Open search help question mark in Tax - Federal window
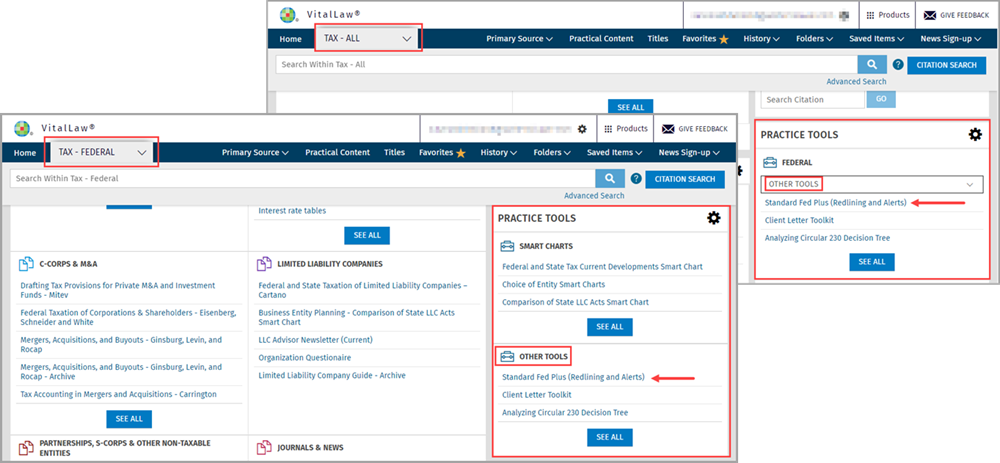Screen dimensions: 1000x463 [636, 179]
